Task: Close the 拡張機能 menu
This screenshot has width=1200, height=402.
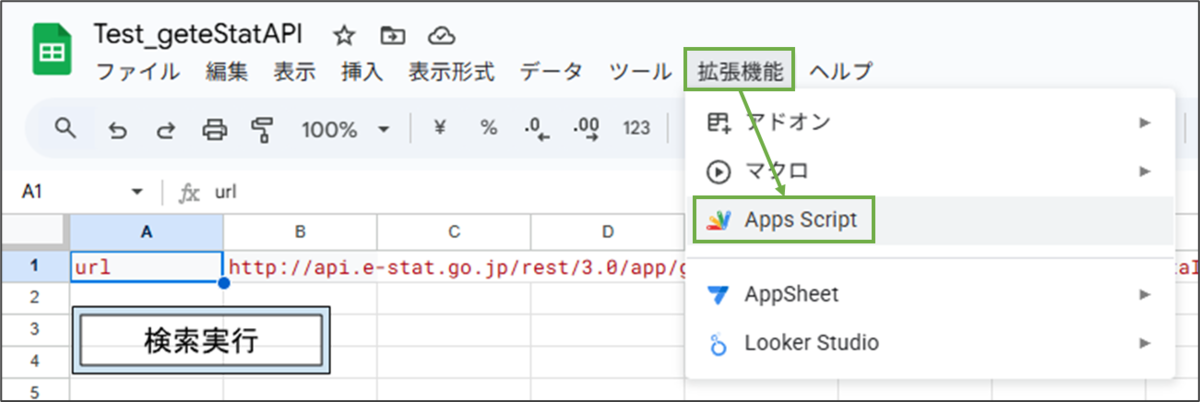Action: coord(740,71)
